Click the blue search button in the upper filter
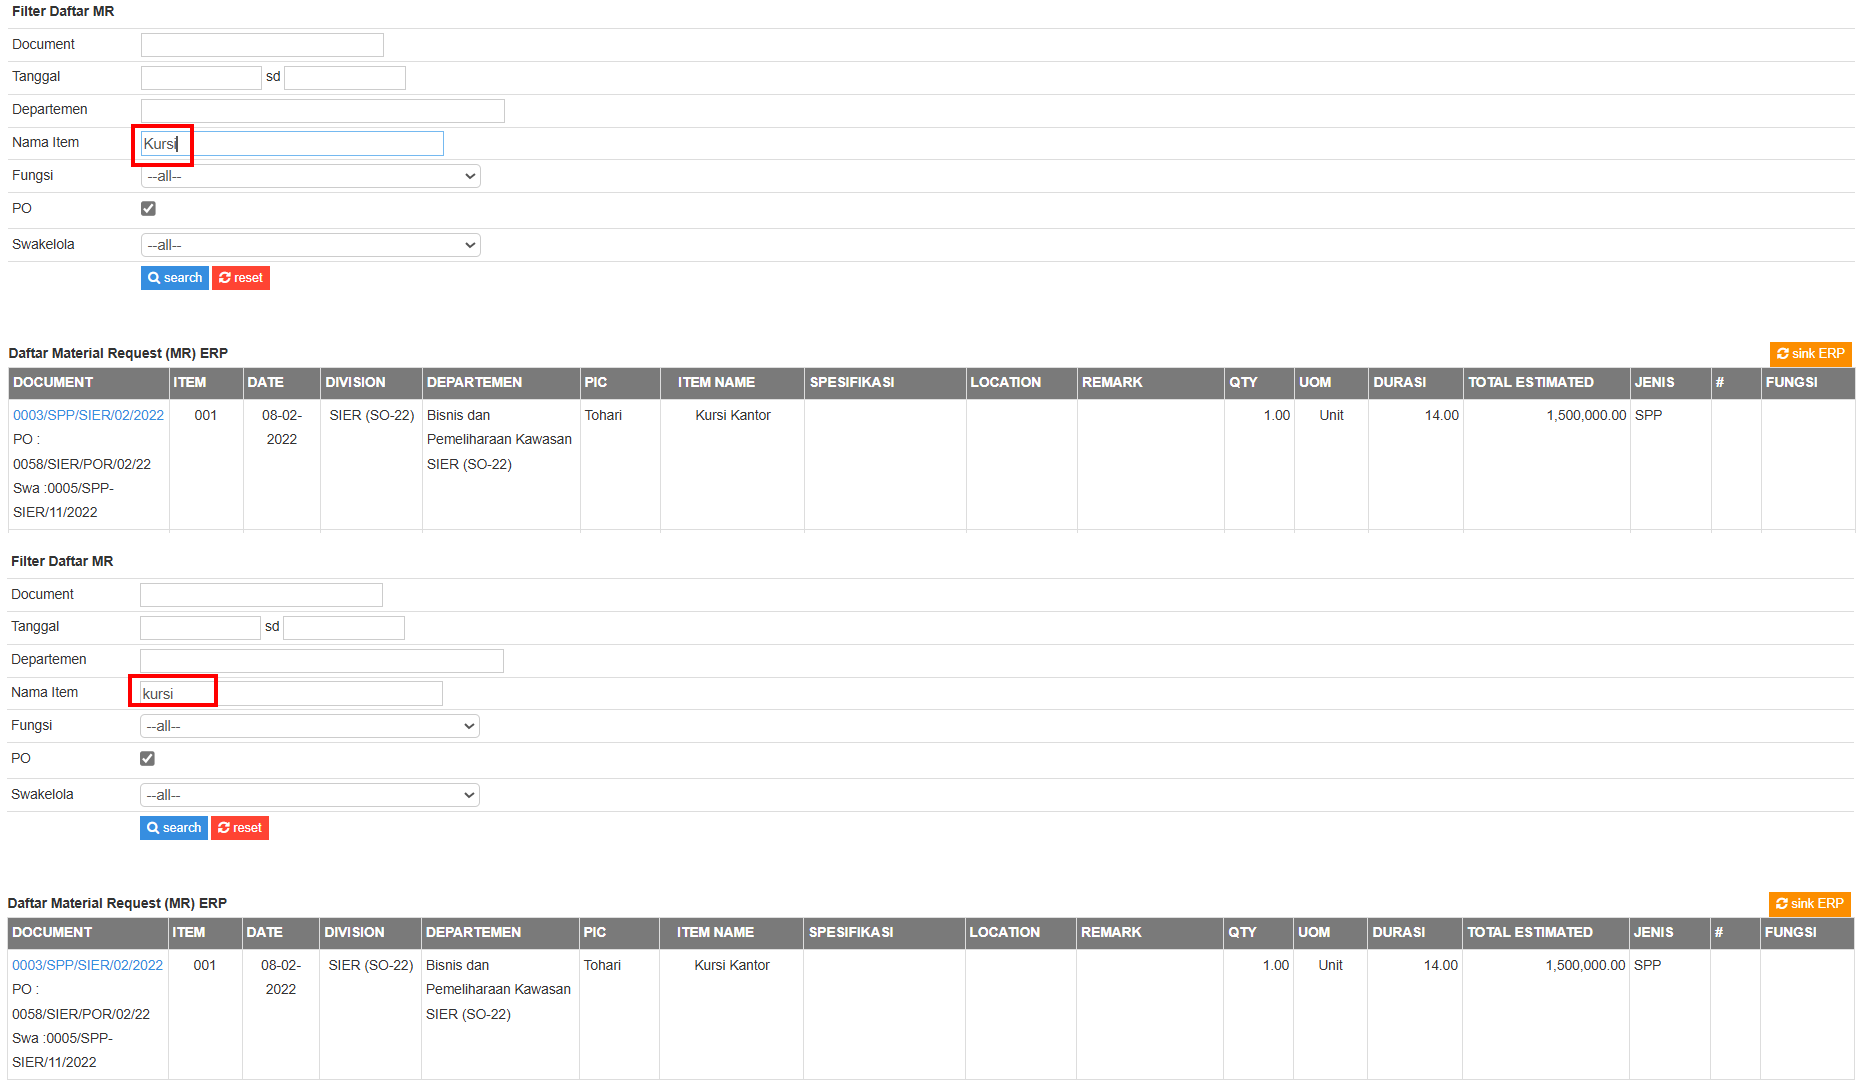This screenshot has width=1861, height=1080. (175, 278)
